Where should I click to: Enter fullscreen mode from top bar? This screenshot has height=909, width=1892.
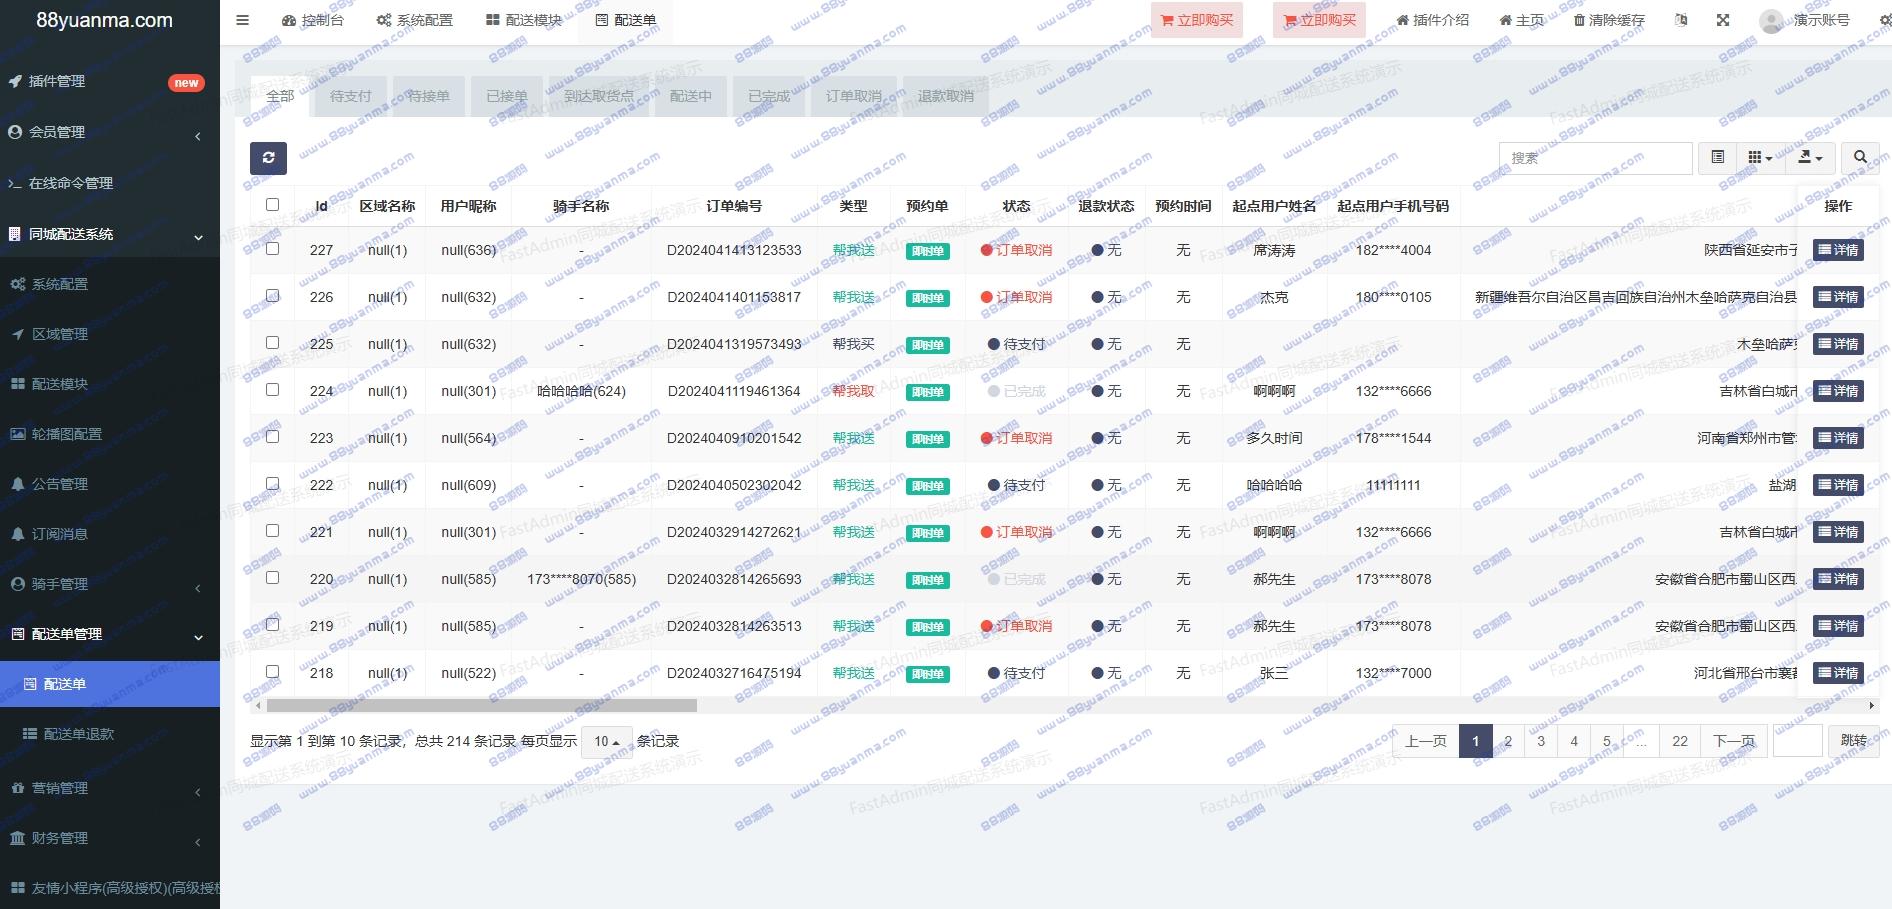point(1722,20)
